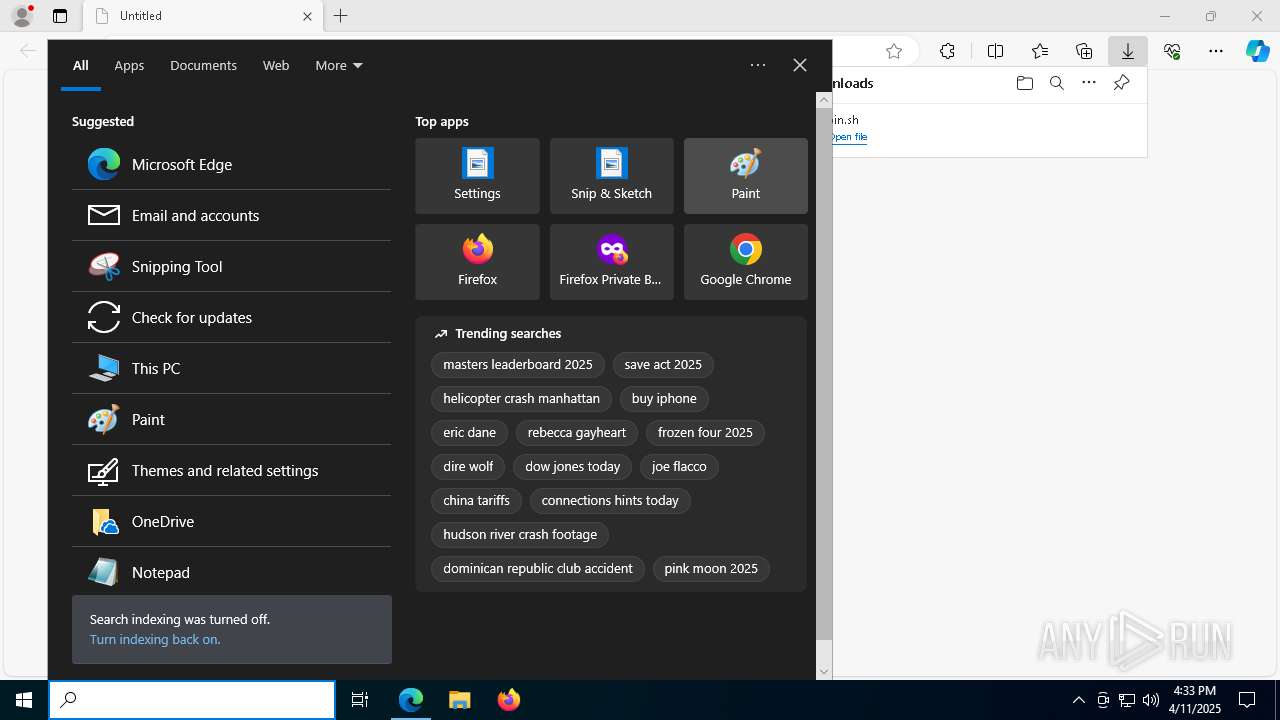The image size is (1280, 720).
Task: Focus the taskbar search input box
Action: (x=192, y=700)
